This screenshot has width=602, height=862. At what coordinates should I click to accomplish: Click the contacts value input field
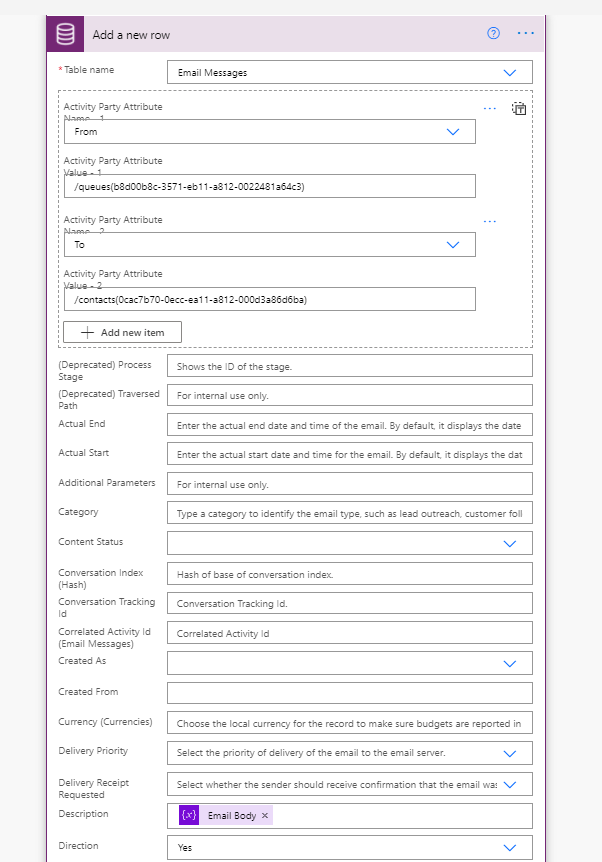(x=269, y=299)
